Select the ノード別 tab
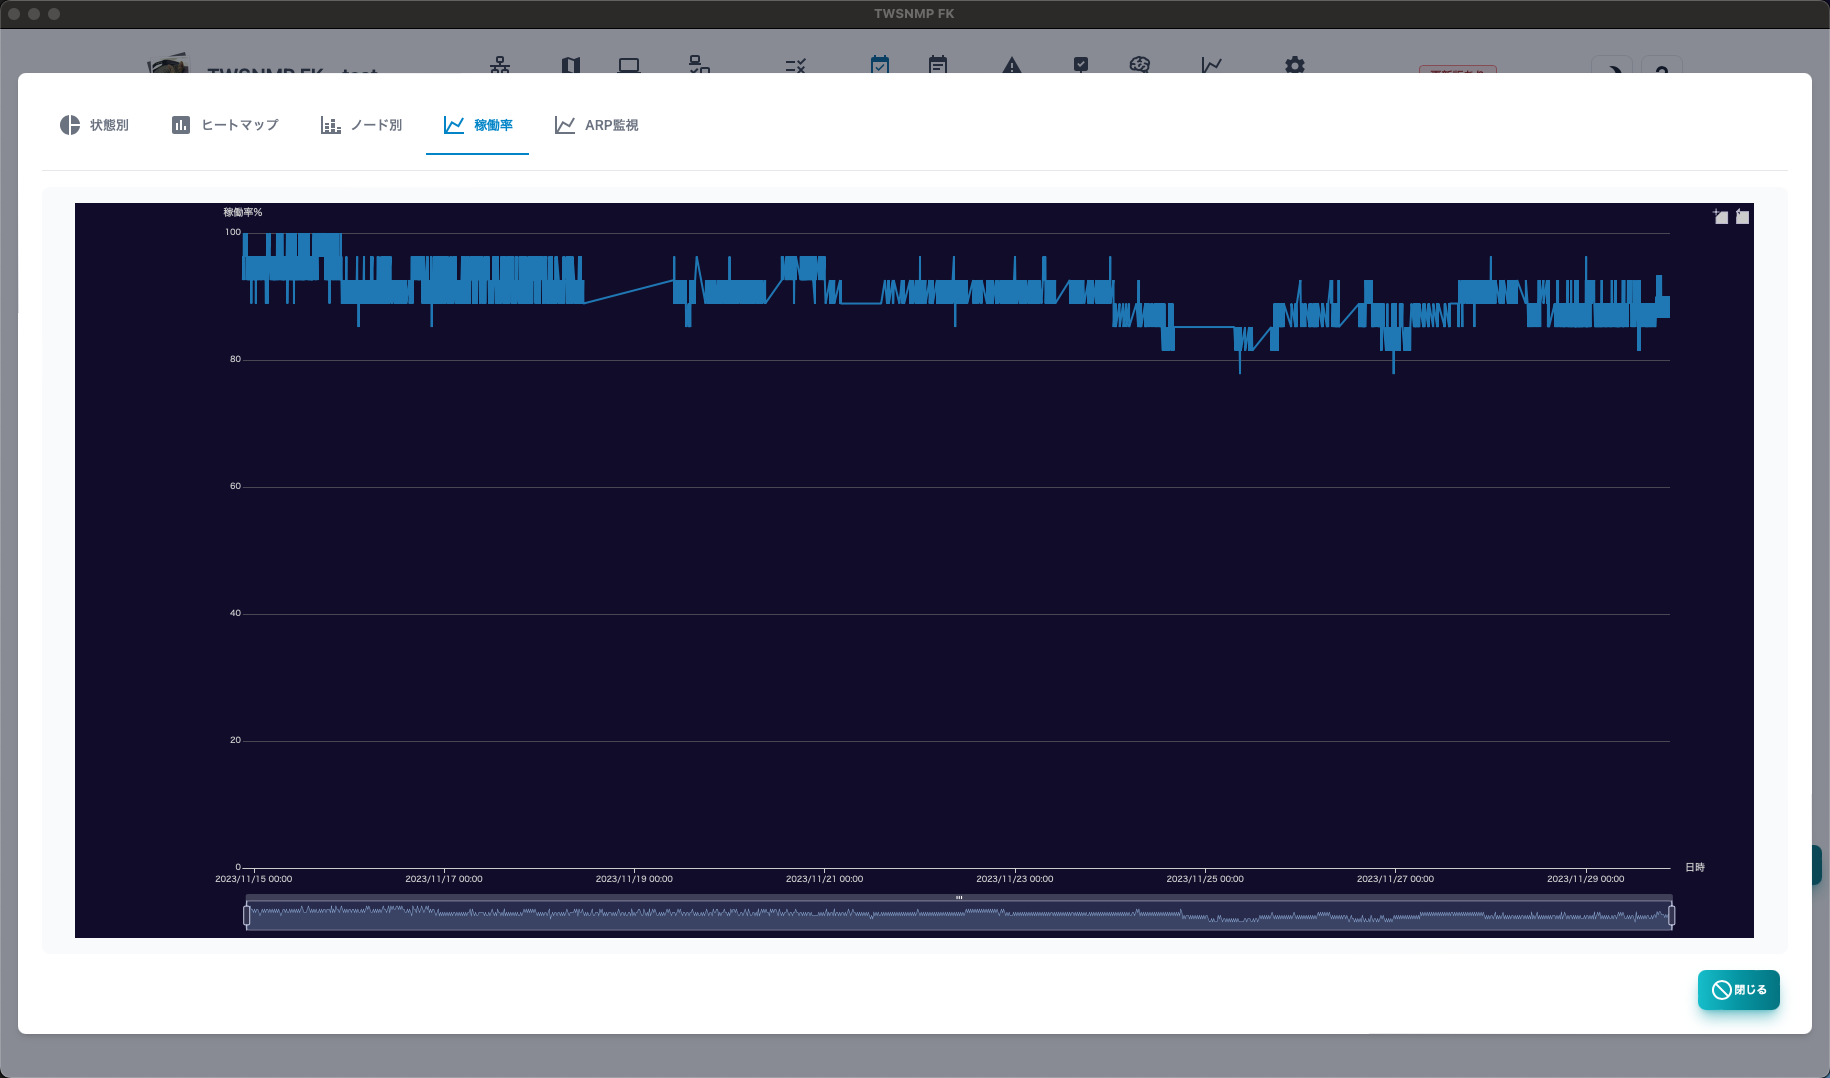Viewport: 1830px width, 1078px height. tap(361, 125)
